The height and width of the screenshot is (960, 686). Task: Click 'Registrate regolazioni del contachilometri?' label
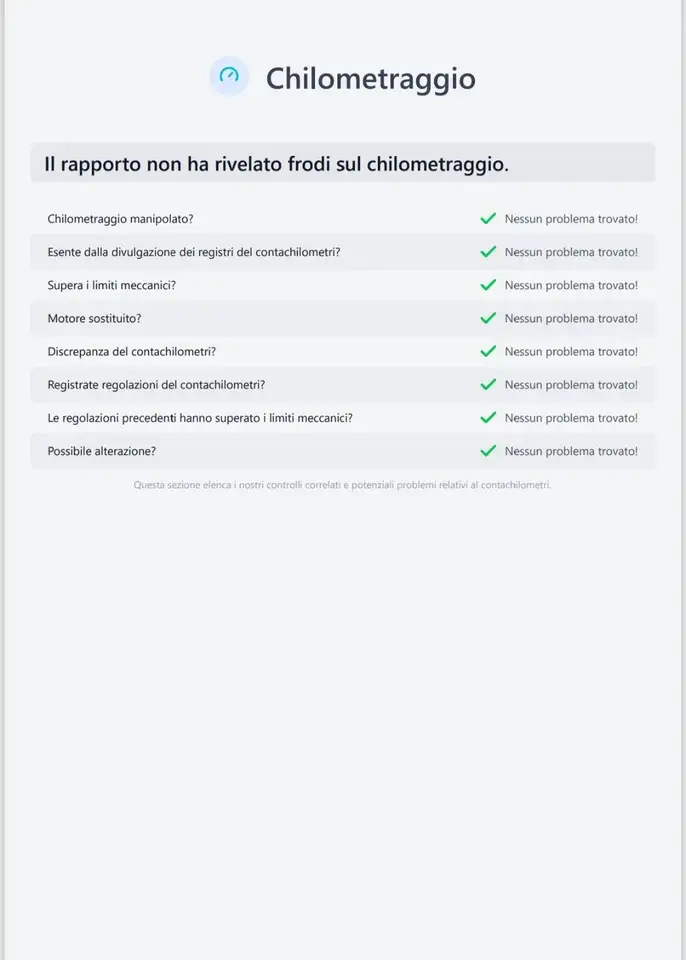[156, 385]
